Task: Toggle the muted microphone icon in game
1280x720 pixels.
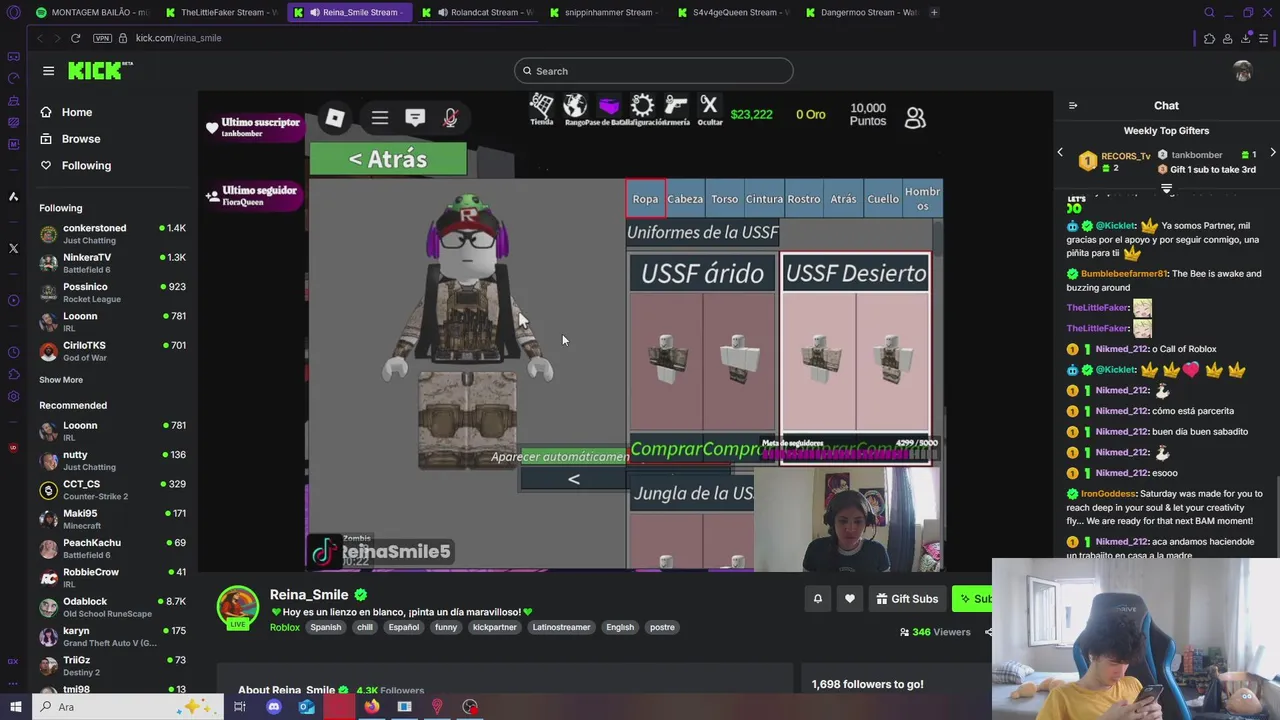Action: [450, 118]
